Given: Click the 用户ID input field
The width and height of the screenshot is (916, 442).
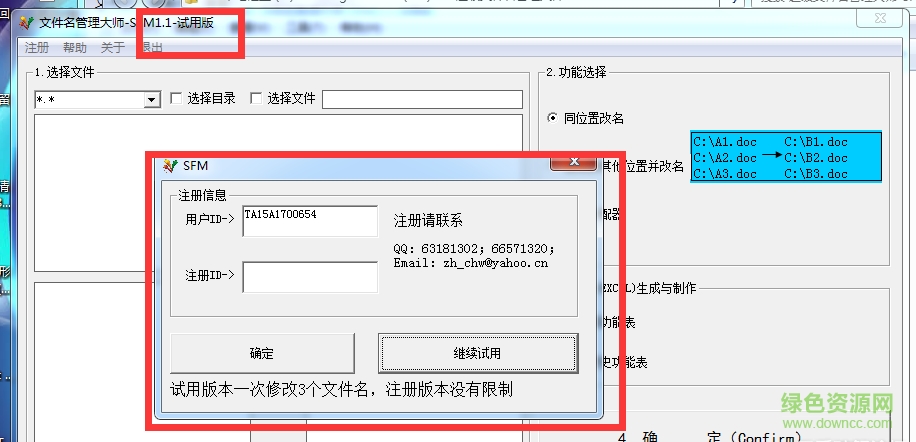Looking at the screenshot, I should (309, 221).
